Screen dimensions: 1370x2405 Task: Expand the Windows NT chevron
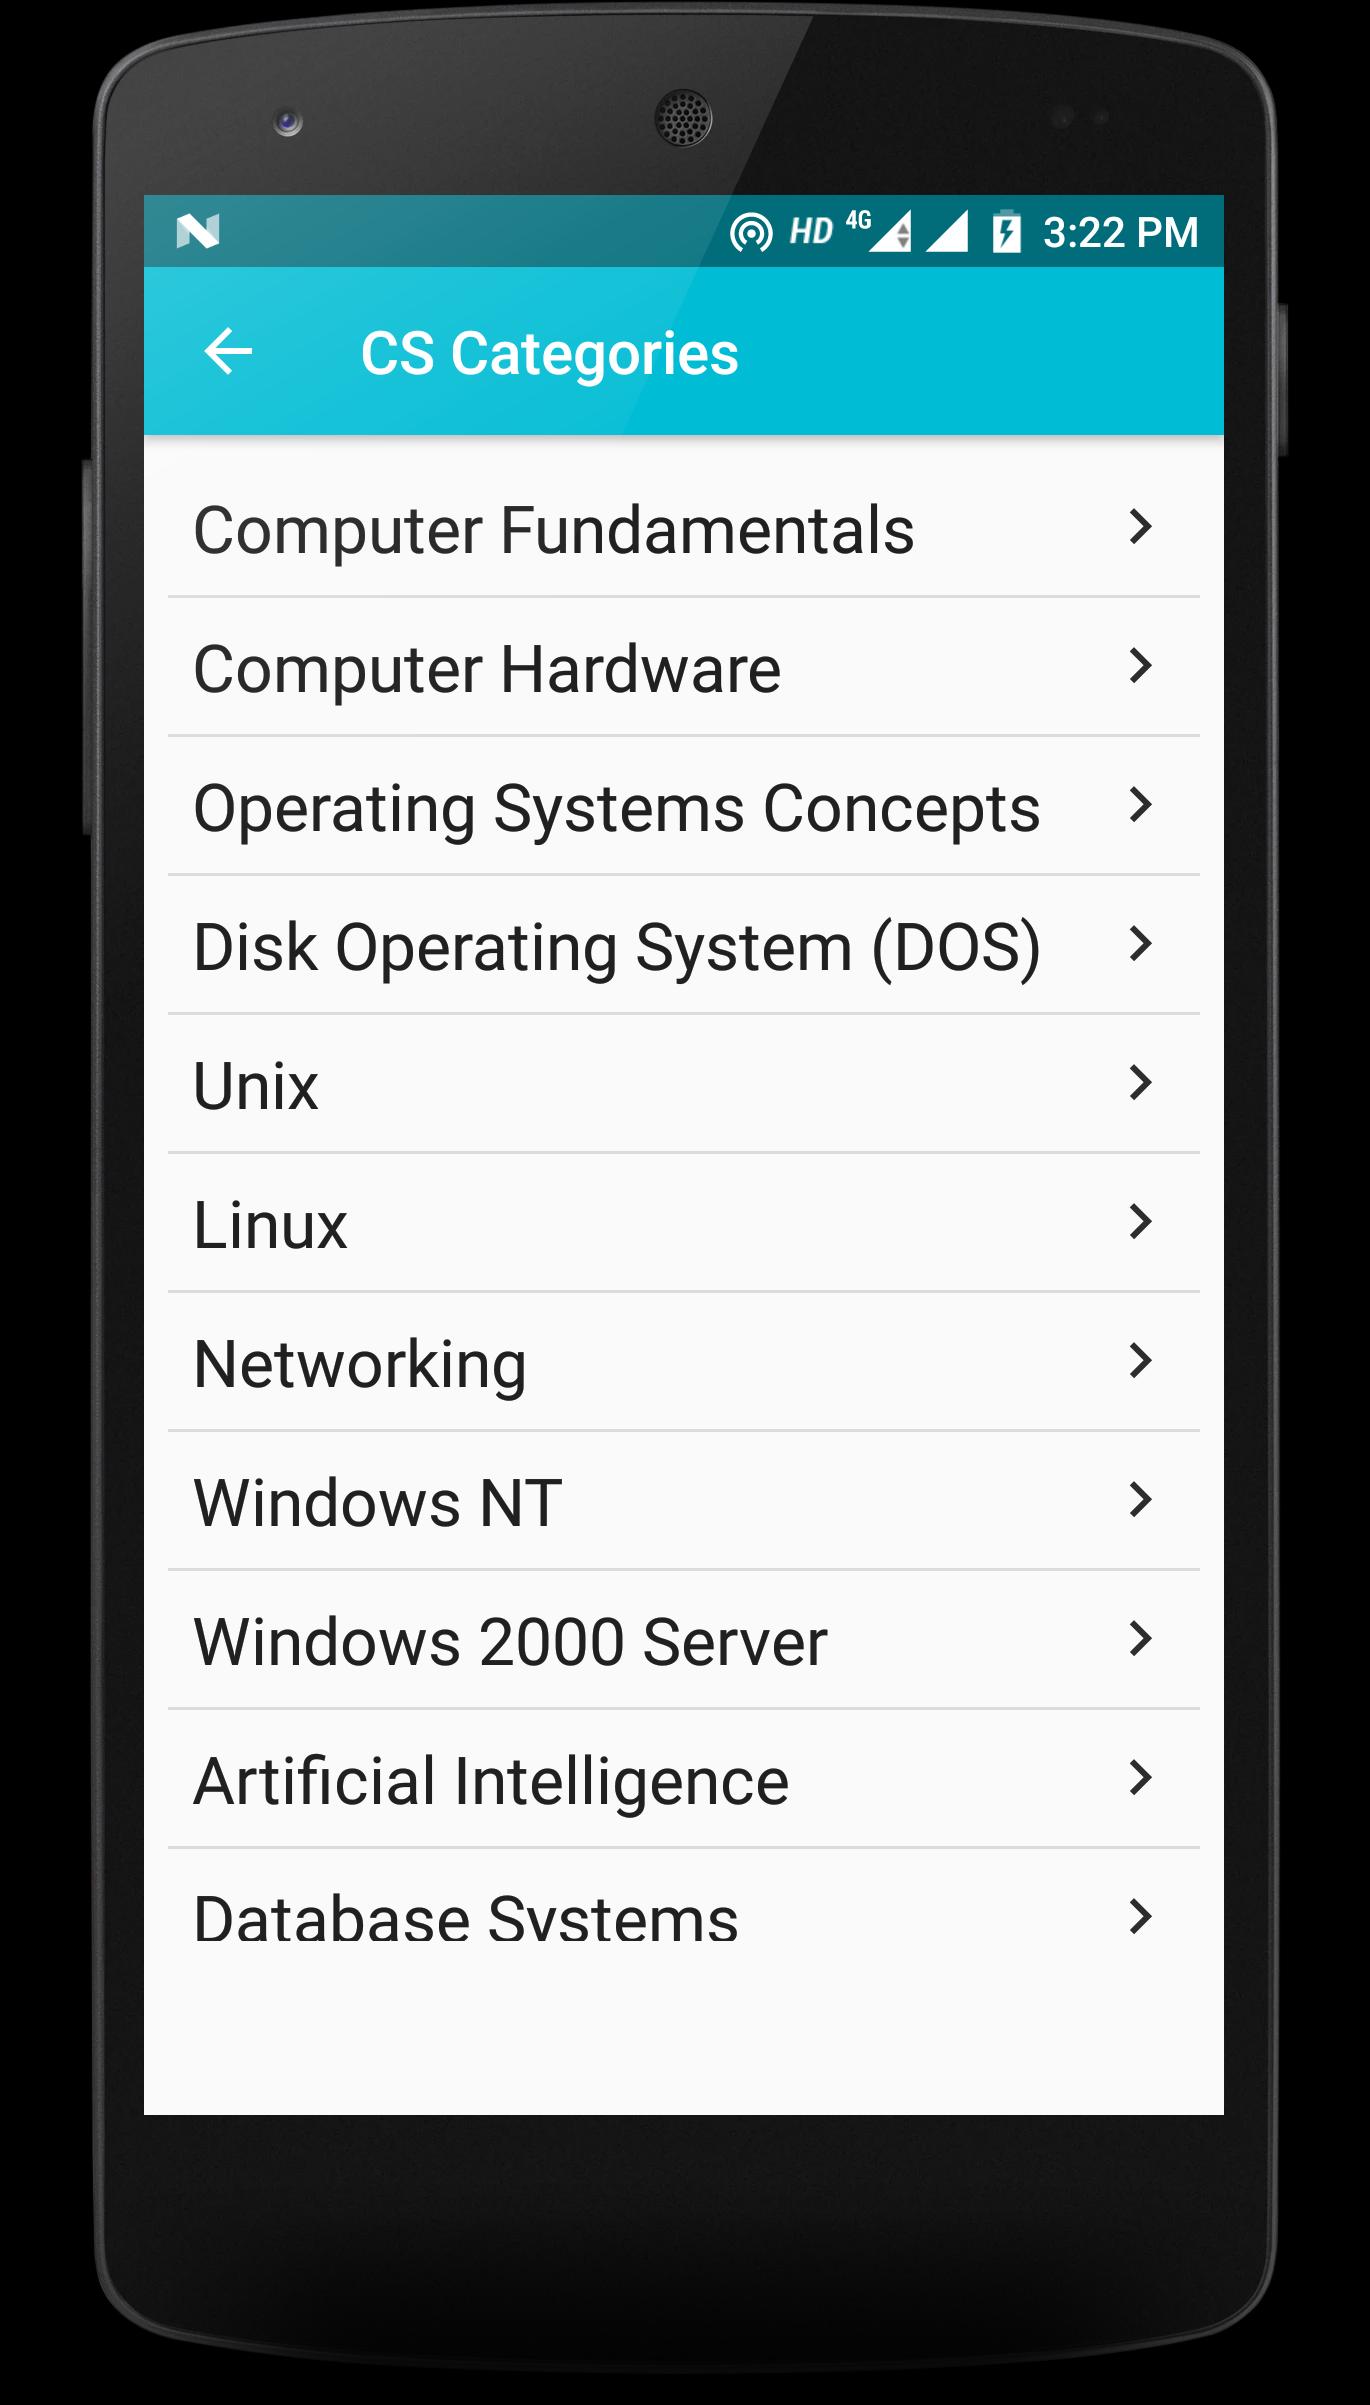pyautogui.click(x=1139, y=1500)
